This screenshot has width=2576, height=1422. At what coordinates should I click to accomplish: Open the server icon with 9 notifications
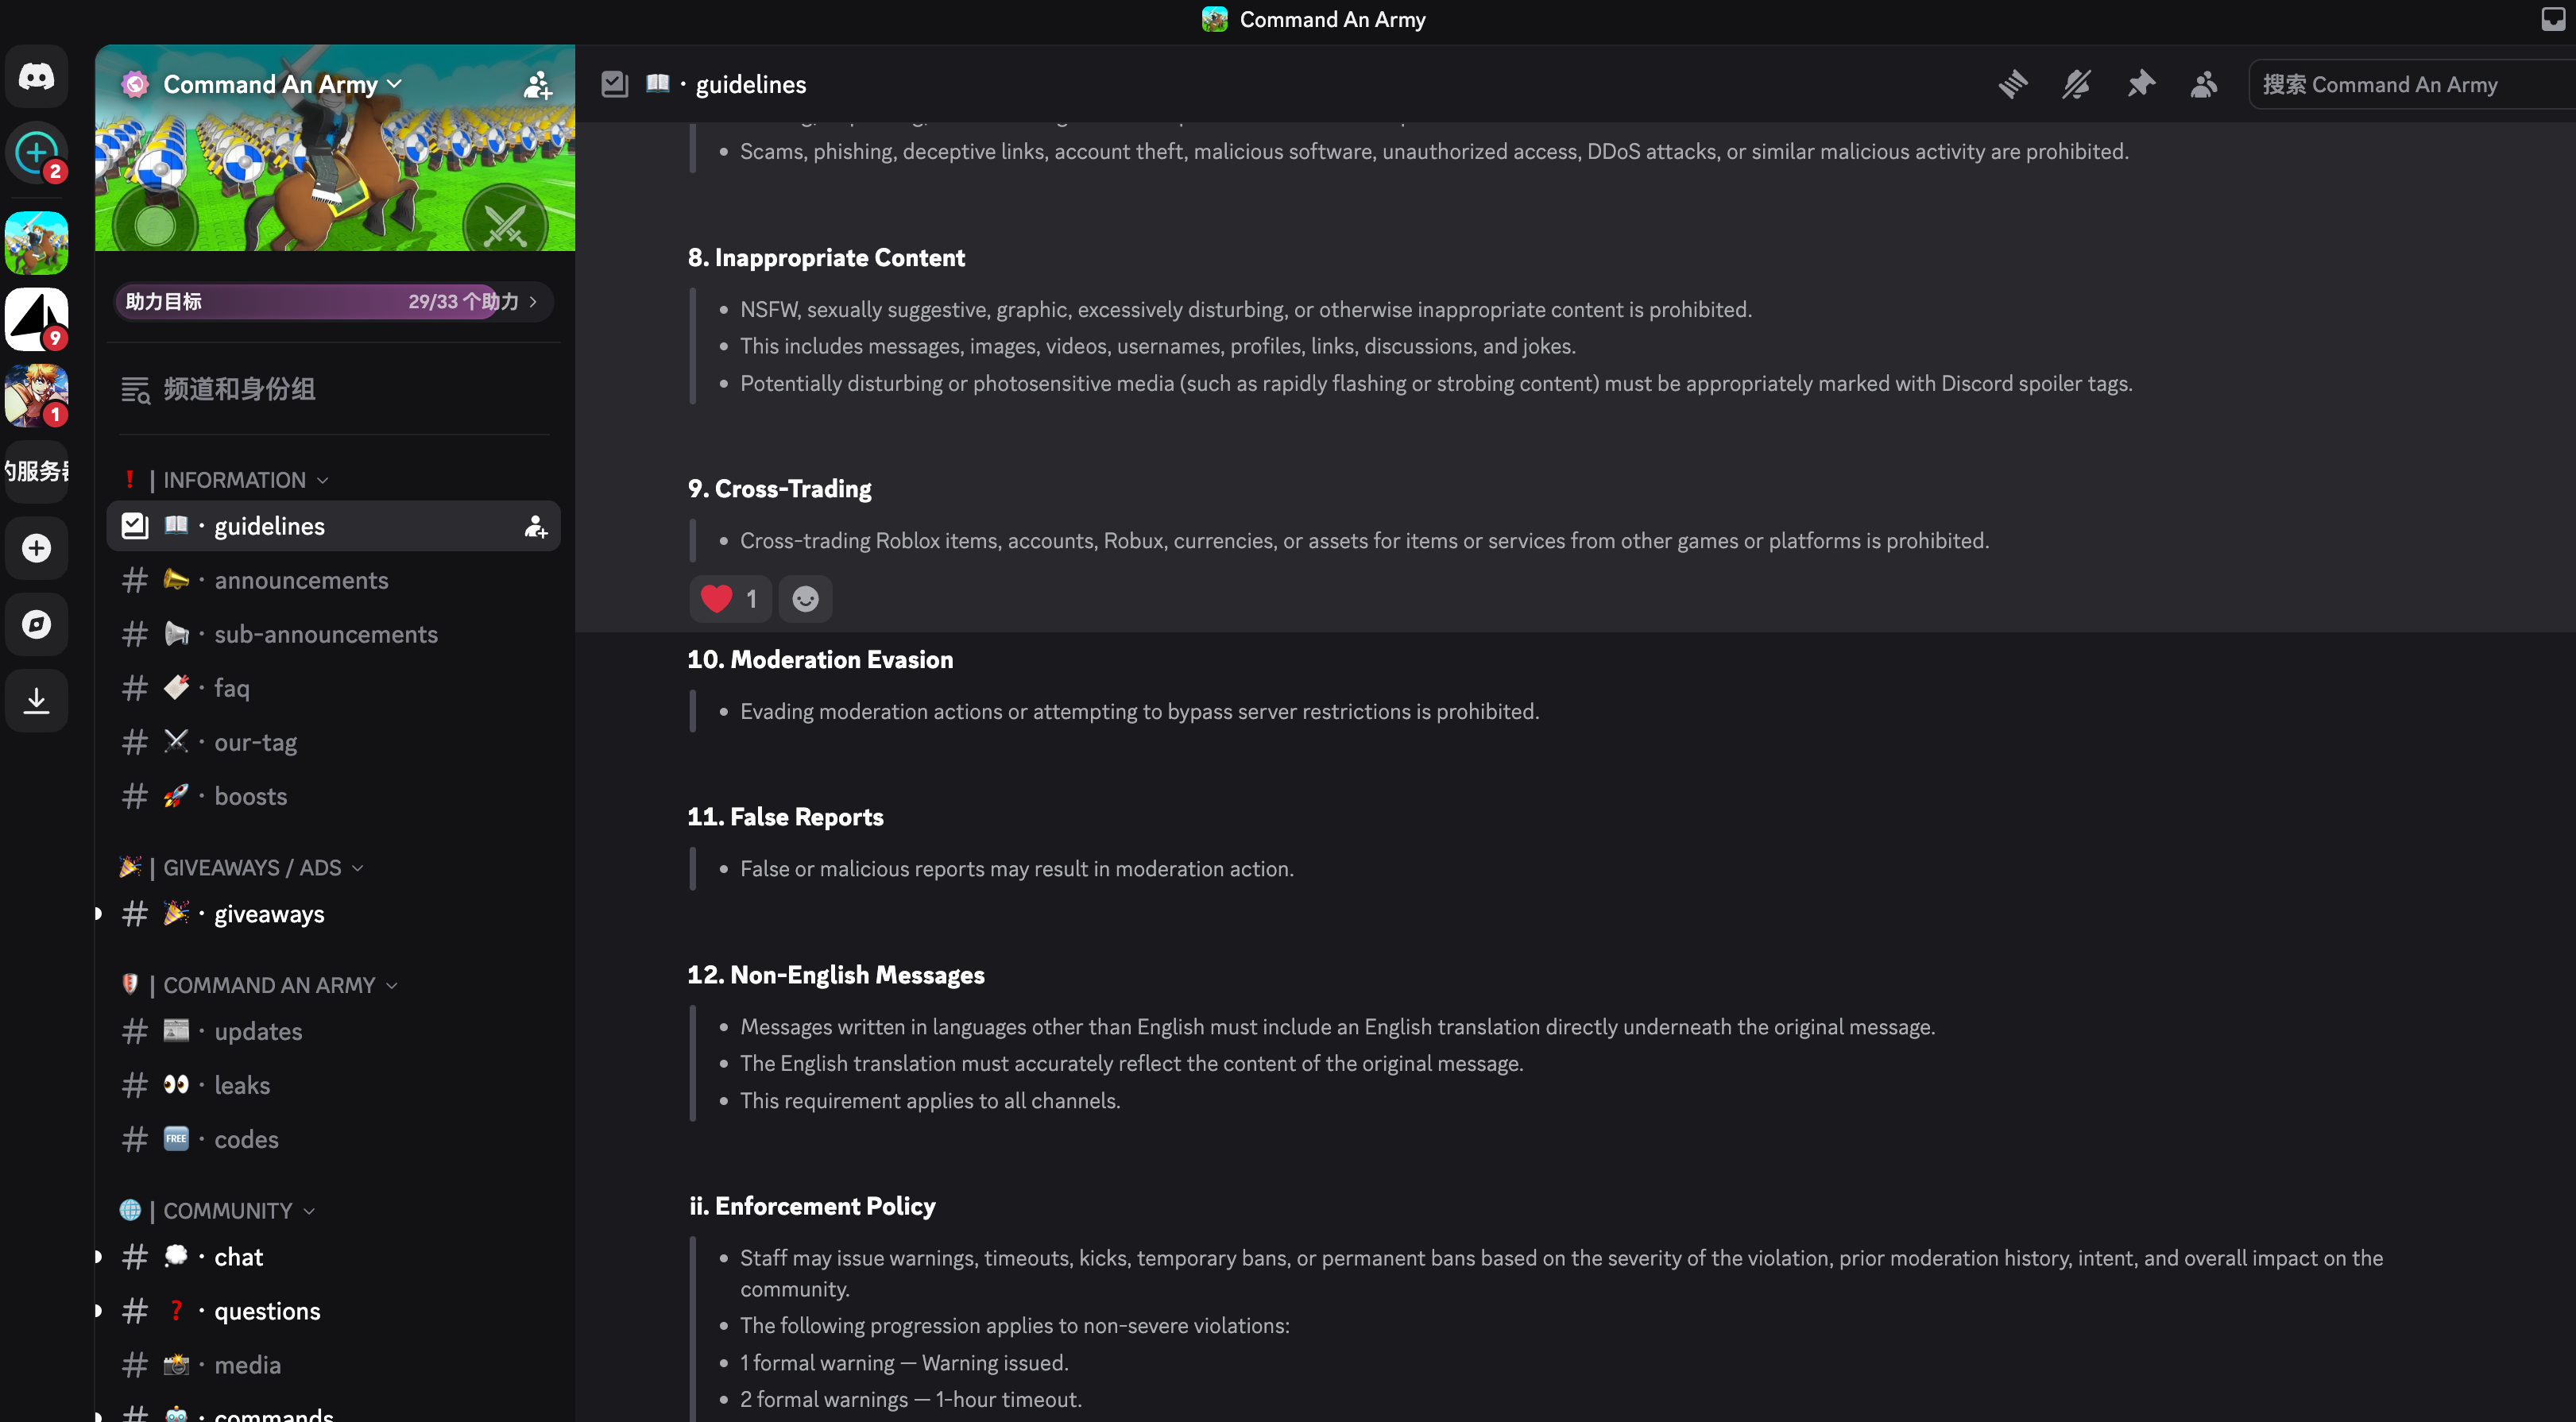point(36,320)
